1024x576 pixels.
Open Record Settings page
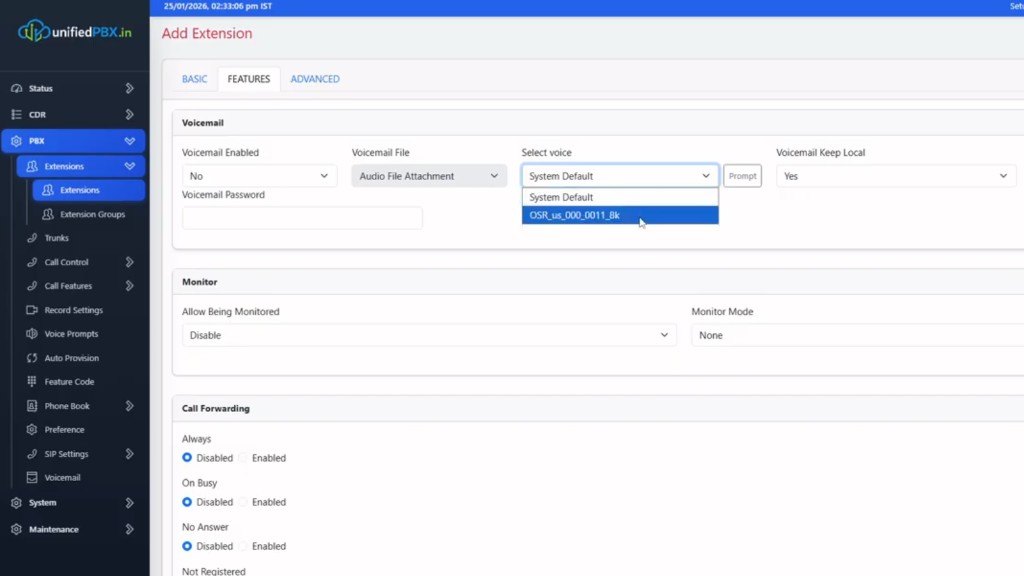(74, 310)
